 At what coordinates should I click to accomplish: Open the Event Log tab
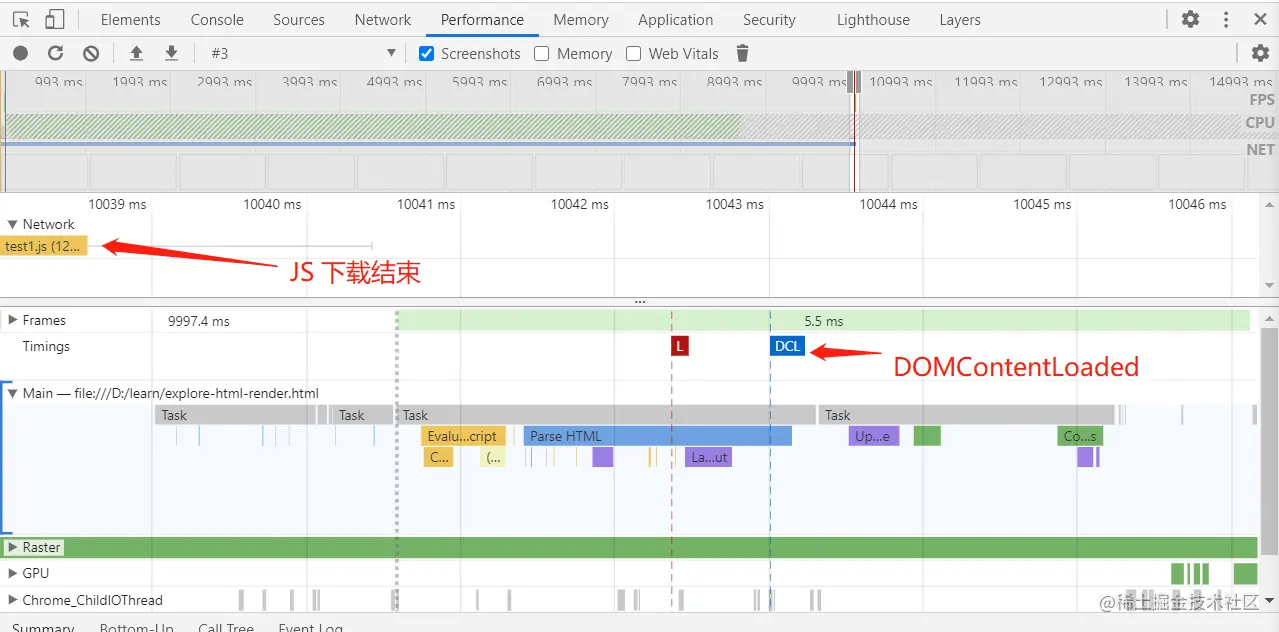click(x=310, y=627)
